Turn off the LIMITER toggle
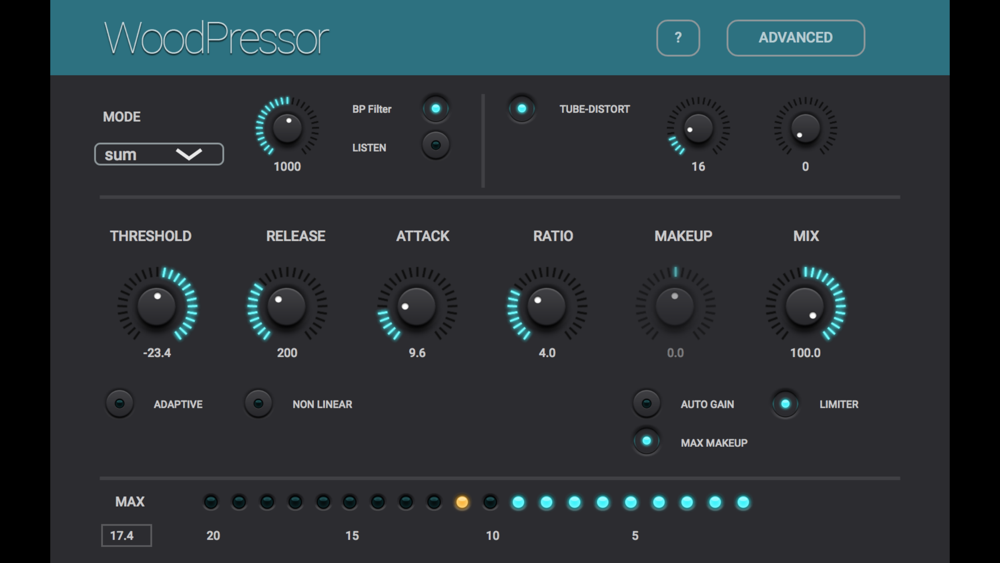 [785, 404]
